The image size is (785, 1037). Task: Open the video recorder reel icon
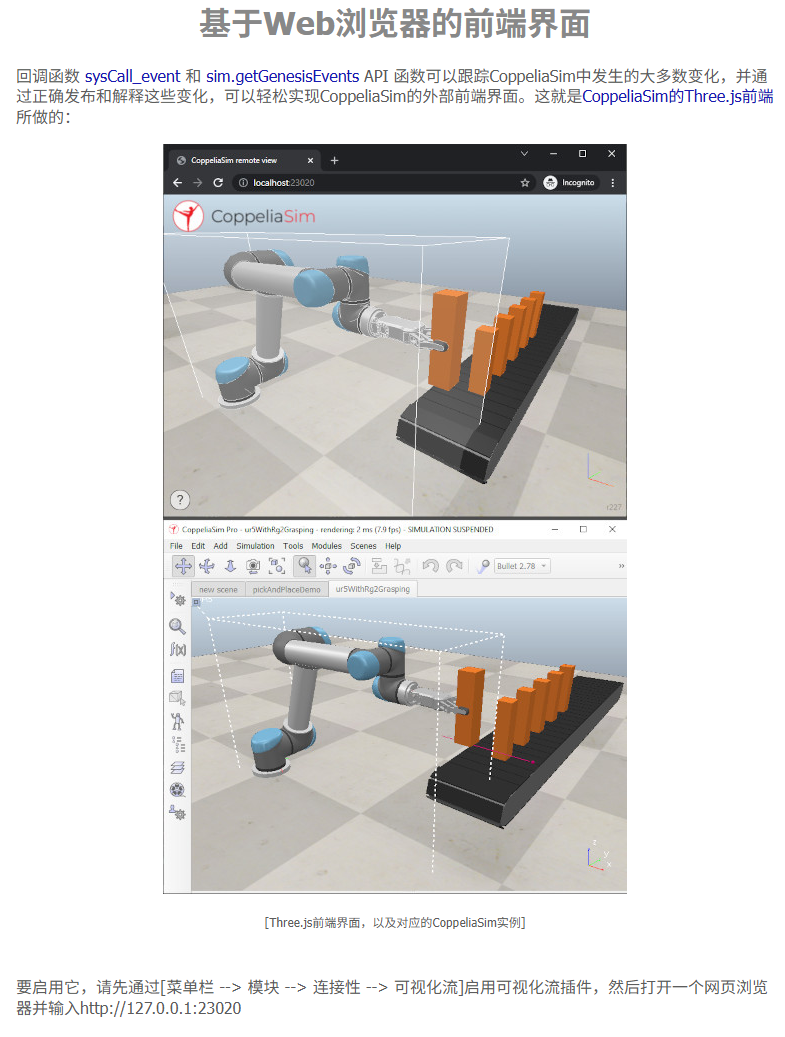tap(177, 790)
